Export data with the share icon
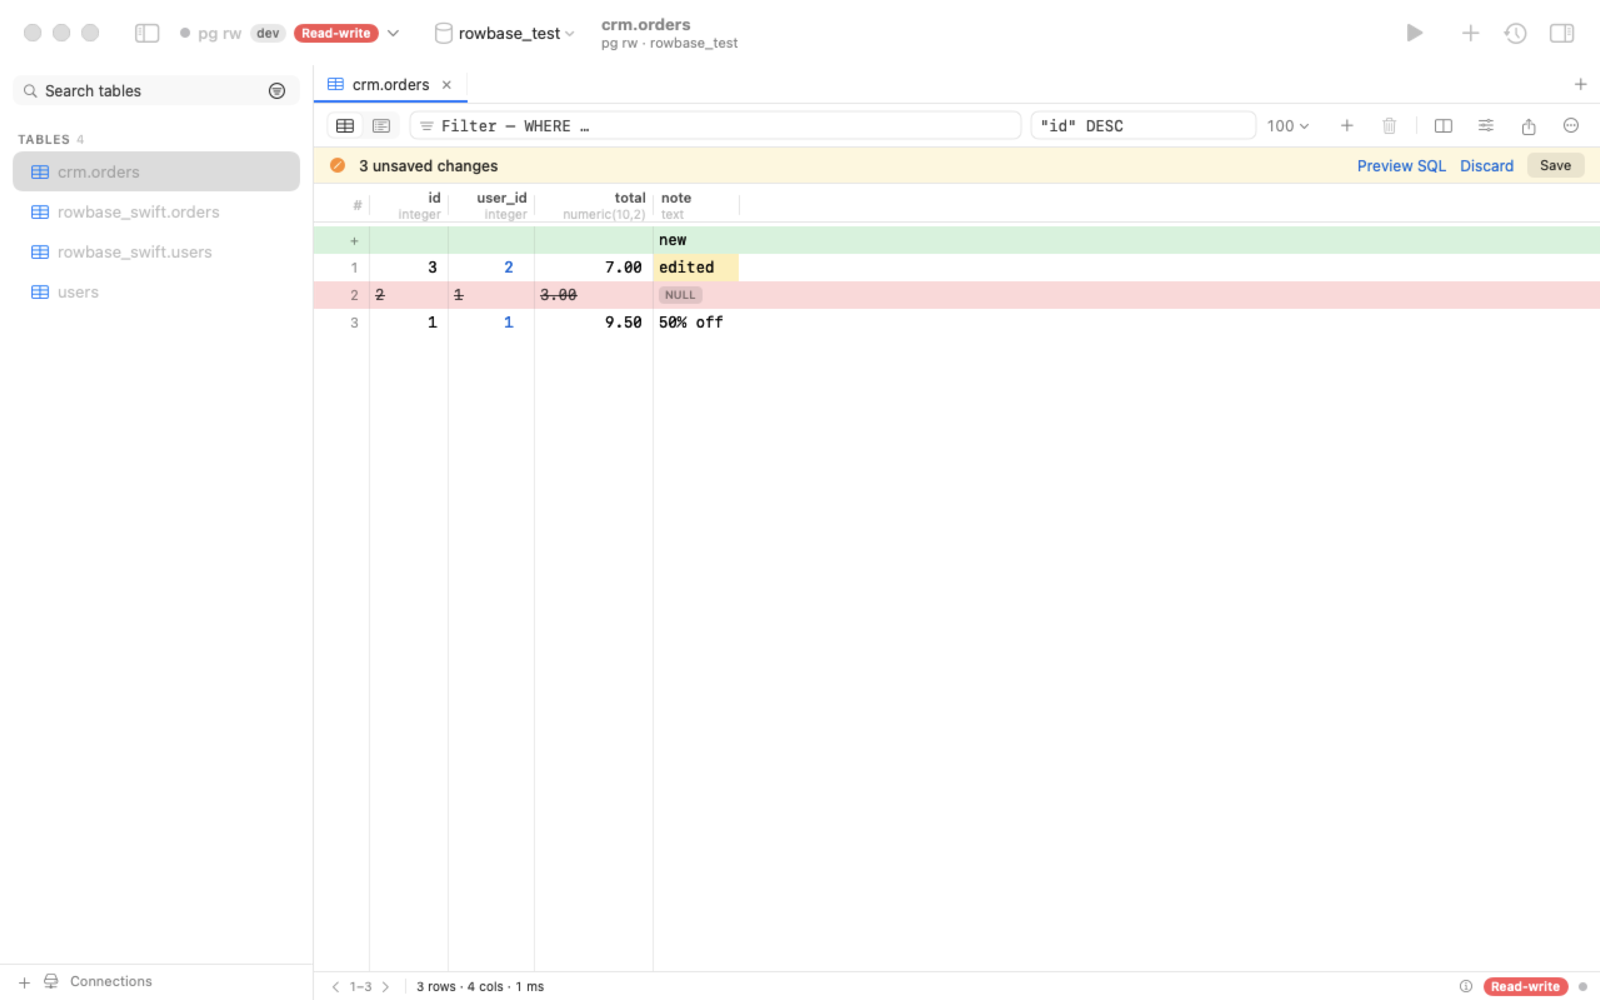 point(1528,126)
